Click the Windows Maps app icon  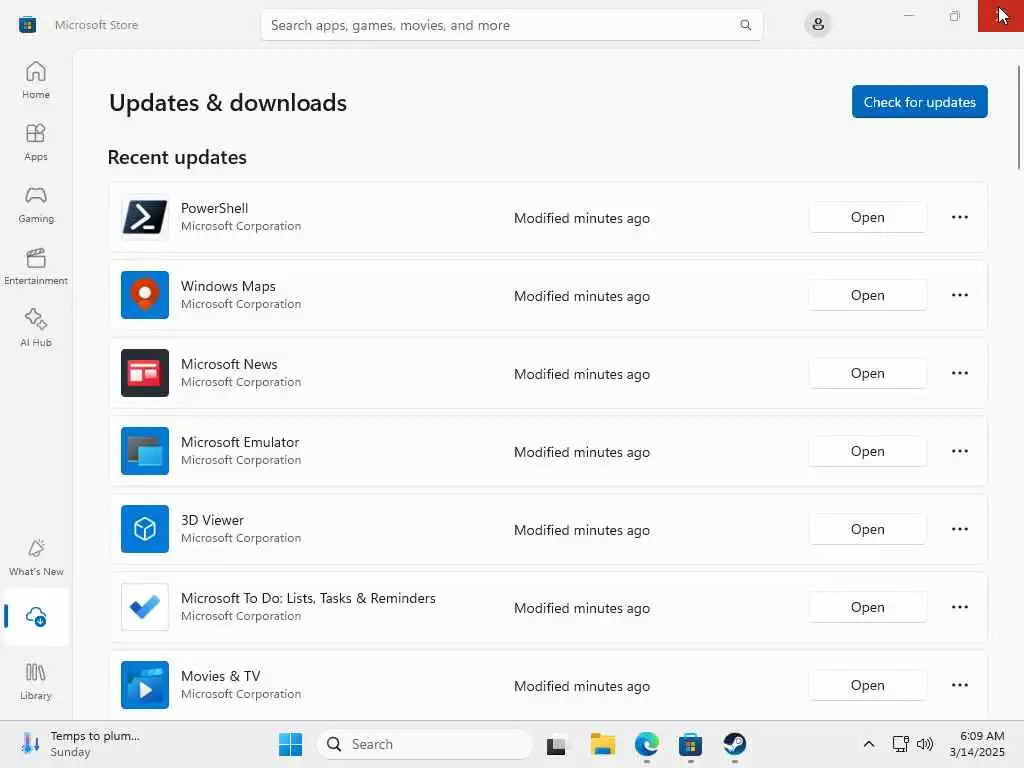click(145, 295)
